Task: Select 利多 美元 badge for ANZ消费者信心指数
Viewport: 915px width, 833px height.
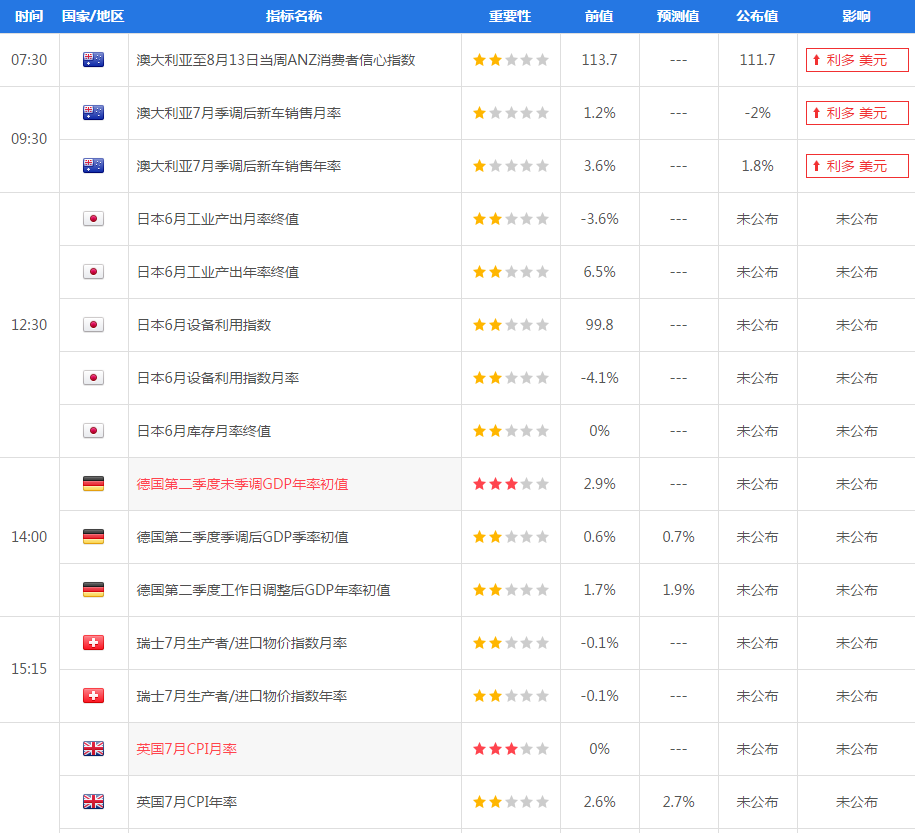Action: coord(857,60)
